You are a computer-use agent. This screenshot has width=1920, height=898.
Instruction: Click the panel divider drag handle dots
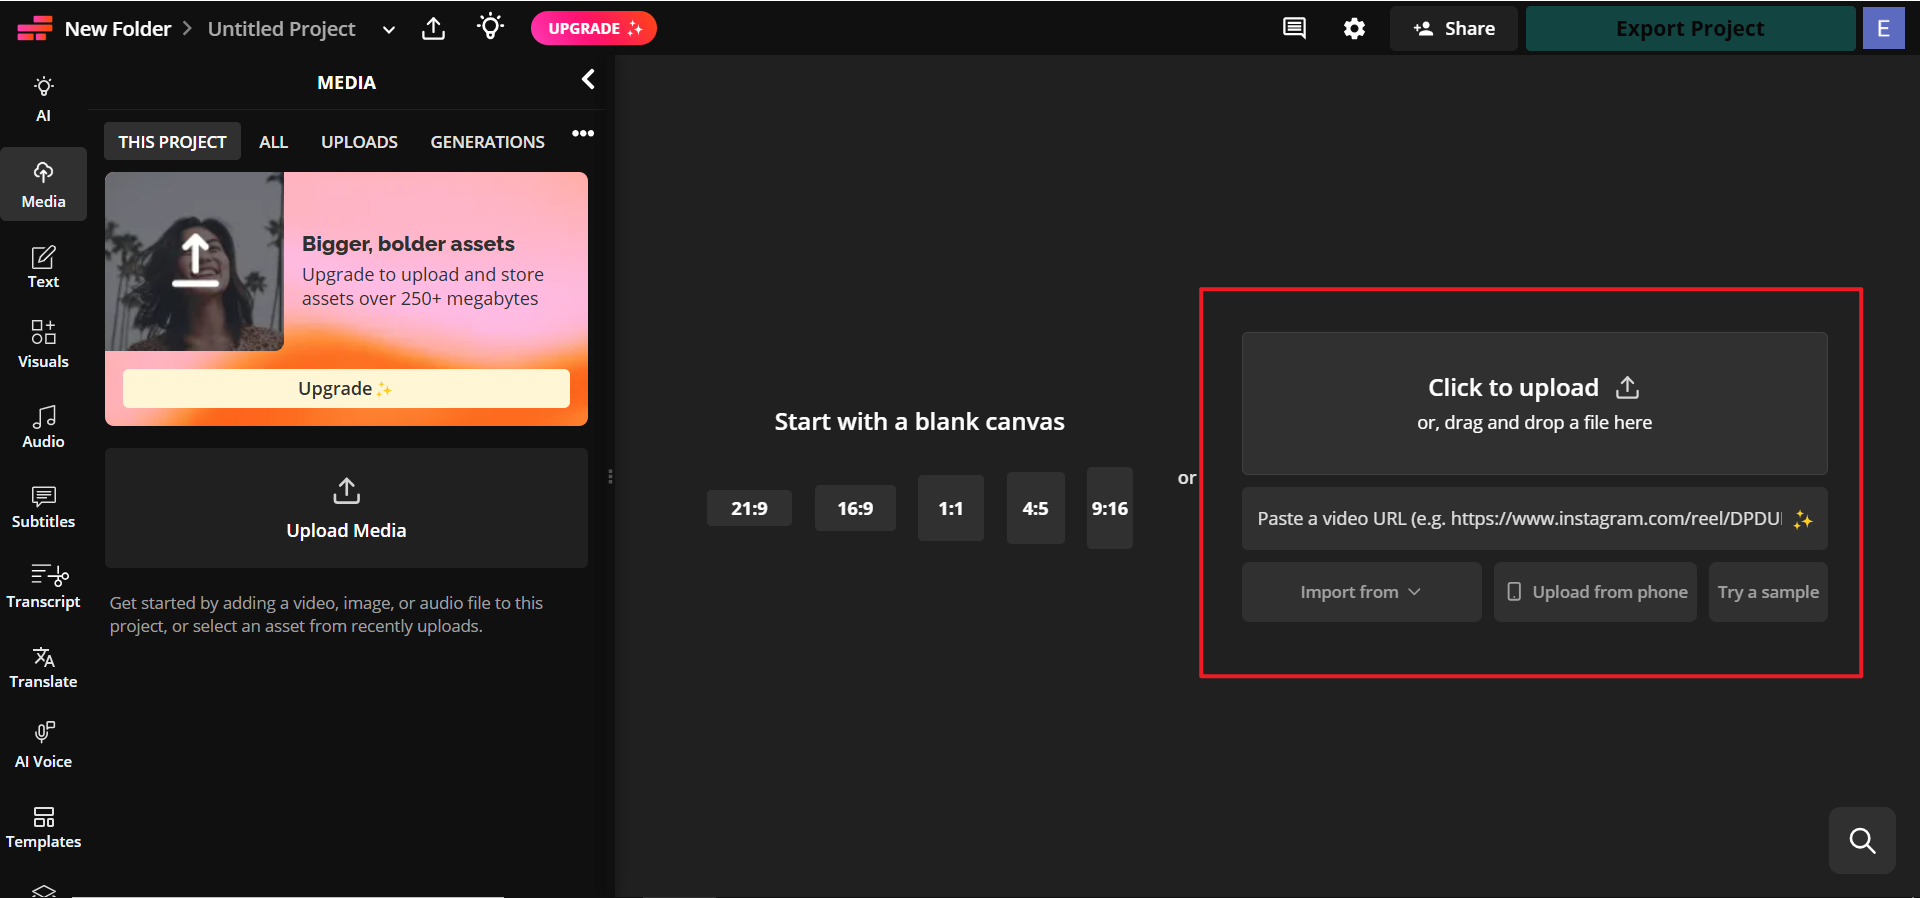click(x=610, y=477)
